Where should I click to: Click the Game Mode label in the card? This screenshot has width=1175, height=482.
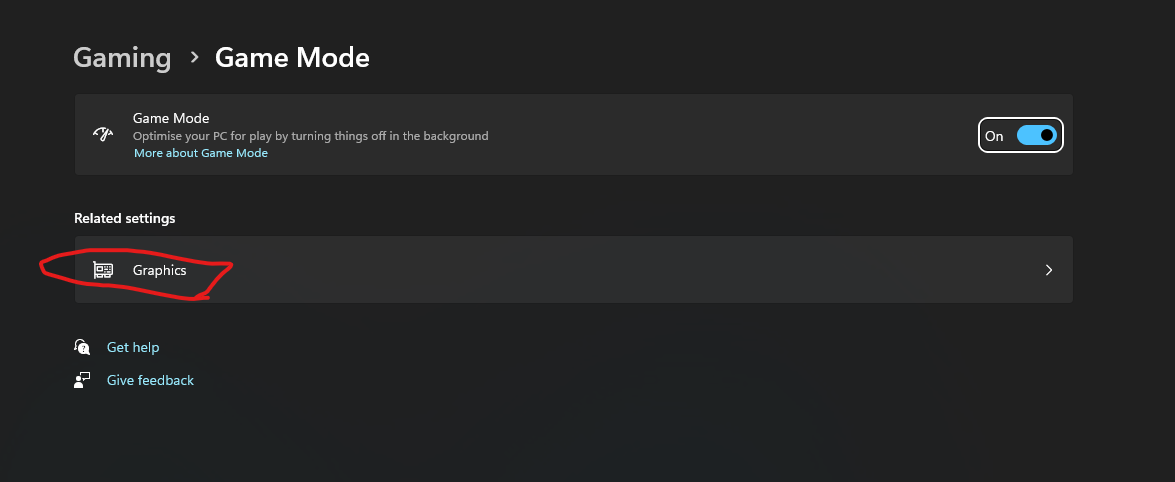tap(171, 118)
